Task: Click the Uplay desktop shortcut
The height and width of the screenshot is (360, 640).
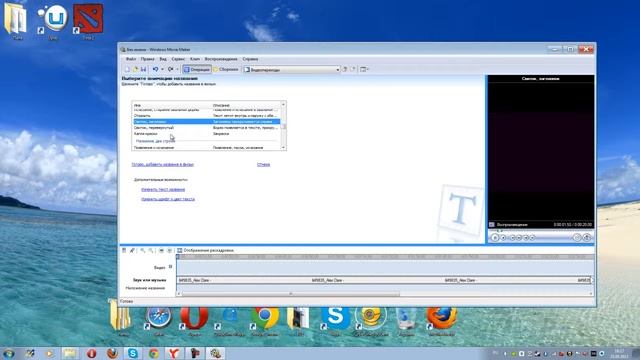Action: click(53, 22)
